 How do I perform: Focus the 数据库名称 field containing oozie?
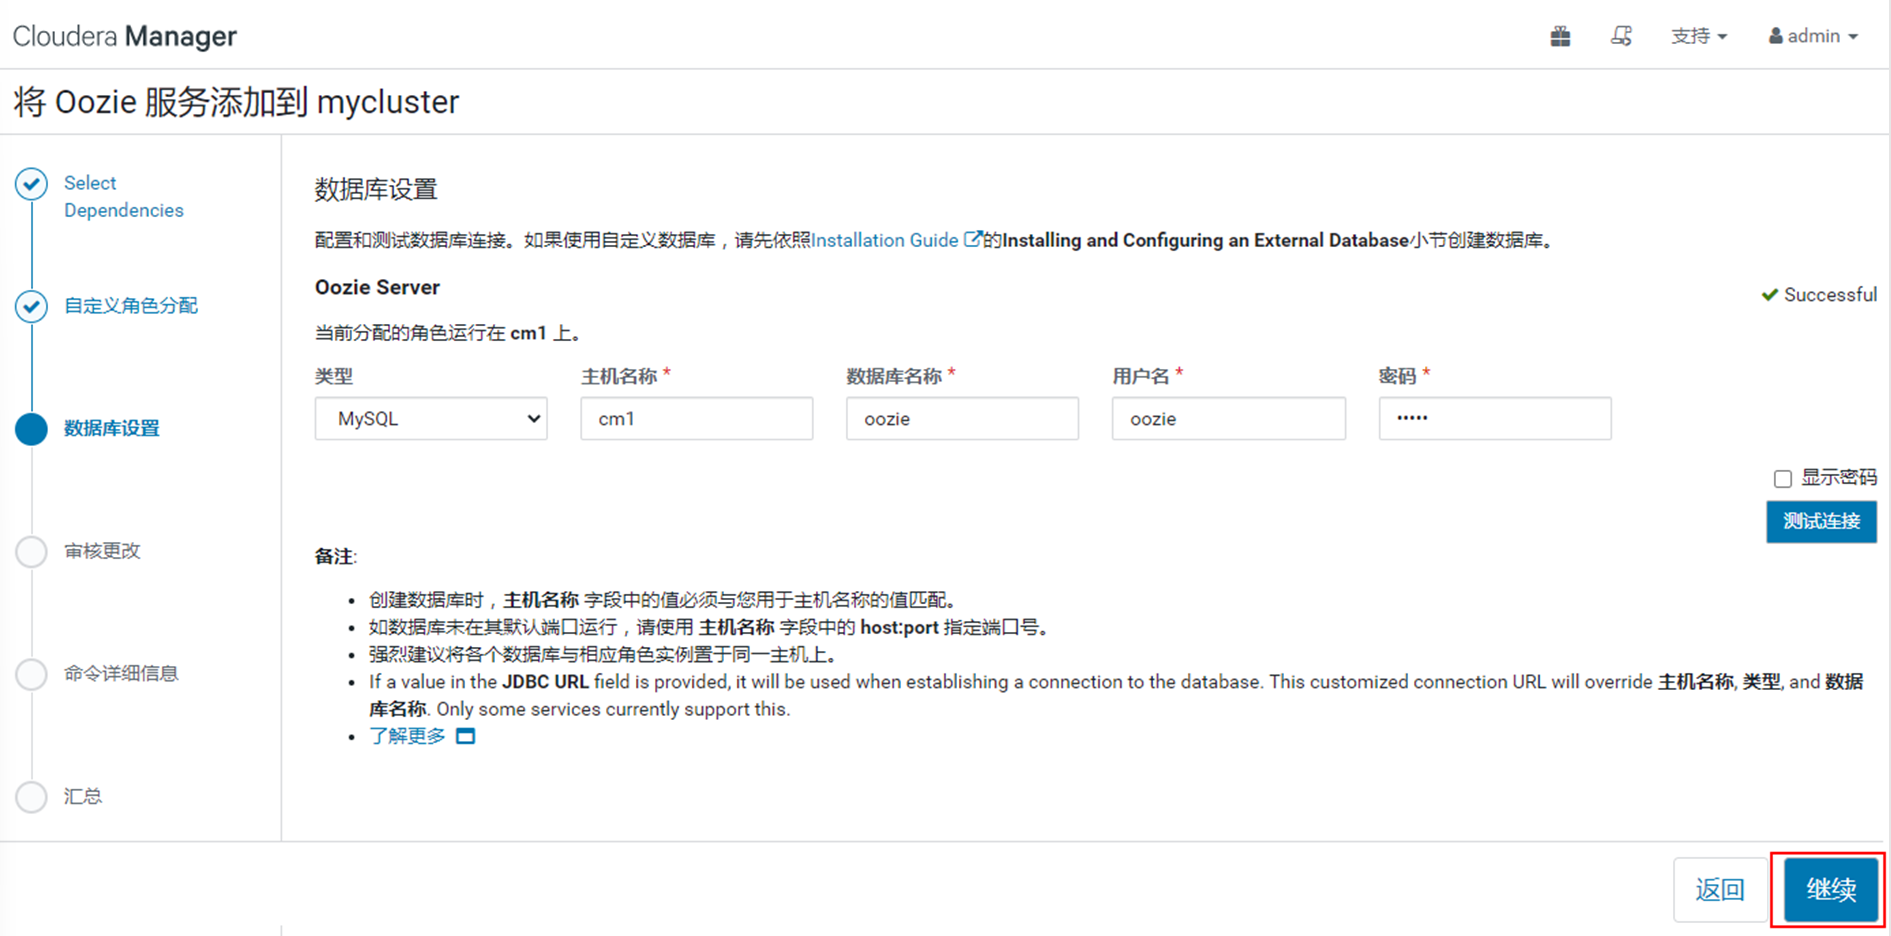click(962, 419)
